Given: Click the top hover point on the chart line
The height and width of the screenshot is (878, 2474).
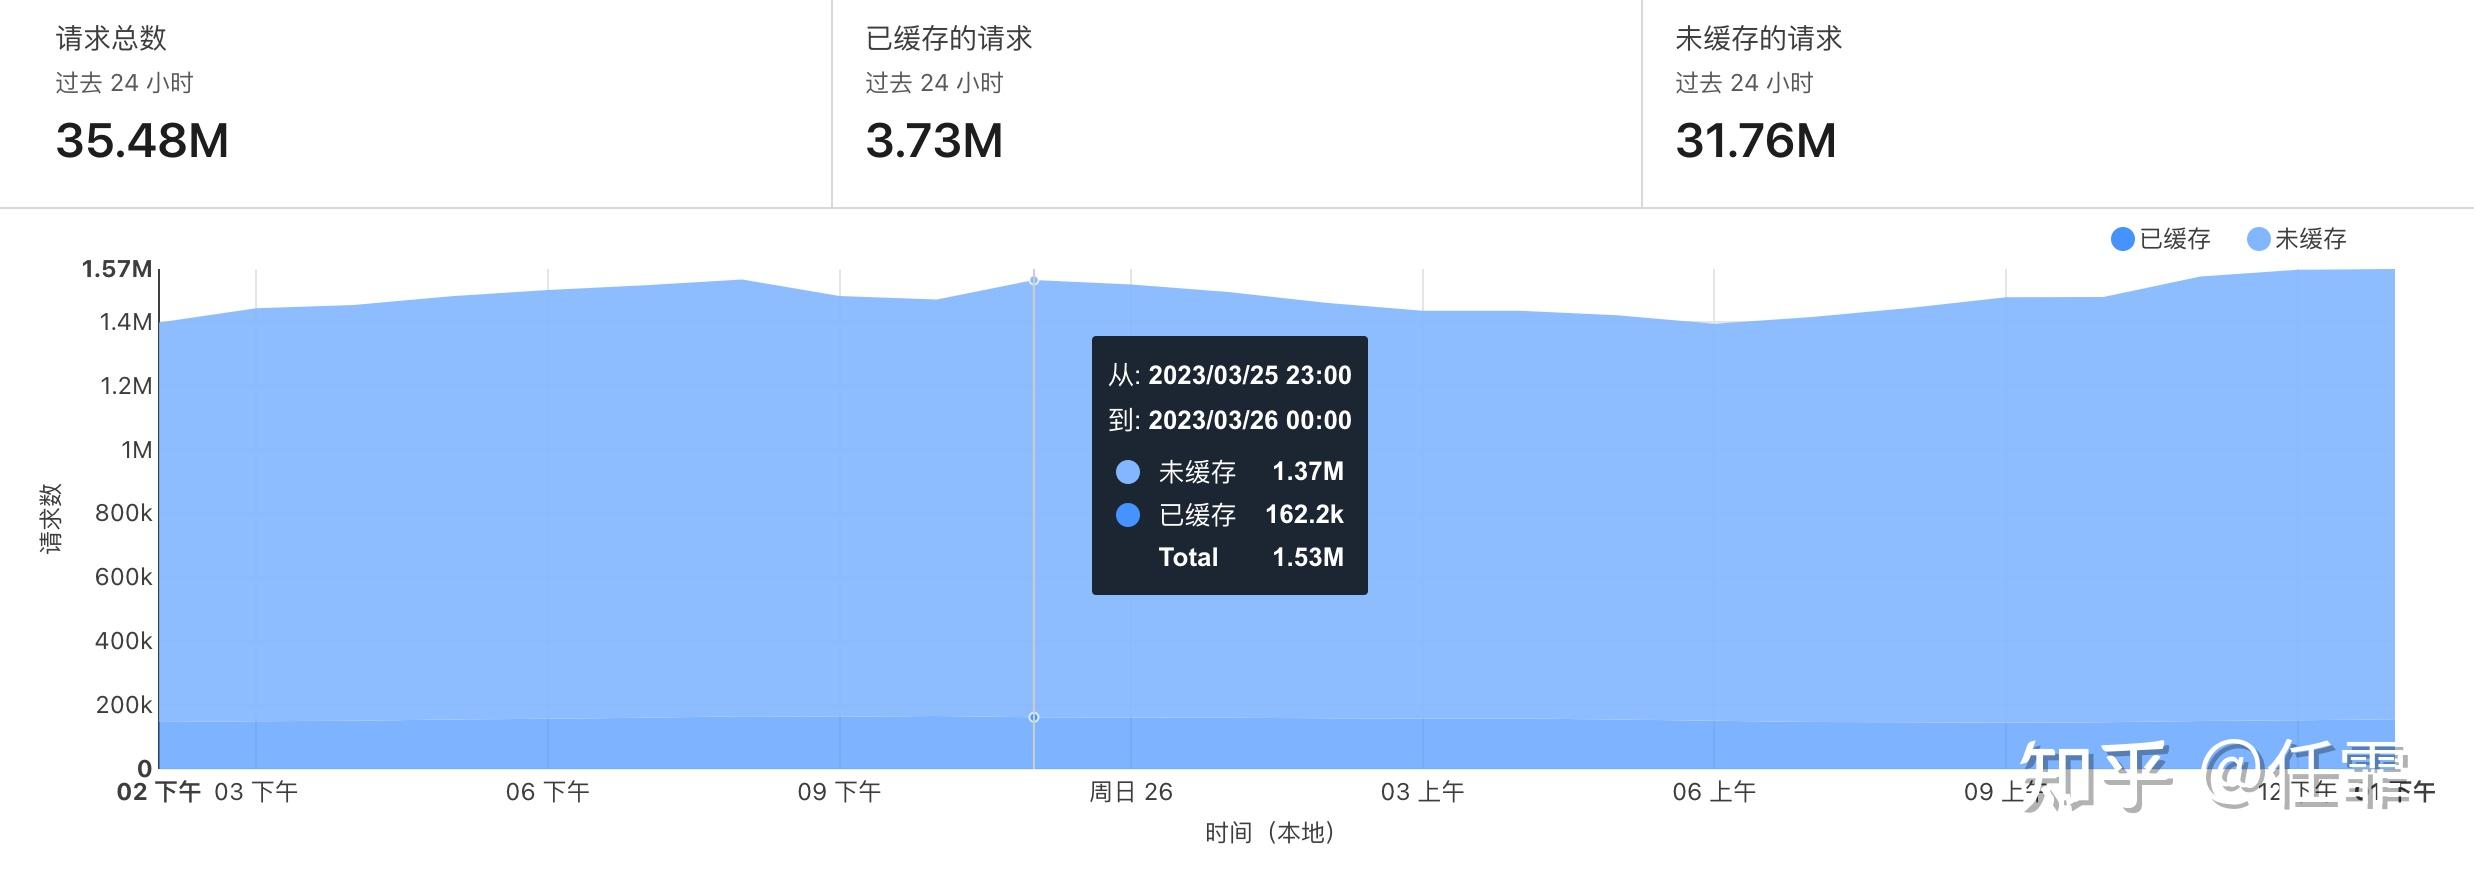Looking at the screenshot, I should tap(1034, 281).
